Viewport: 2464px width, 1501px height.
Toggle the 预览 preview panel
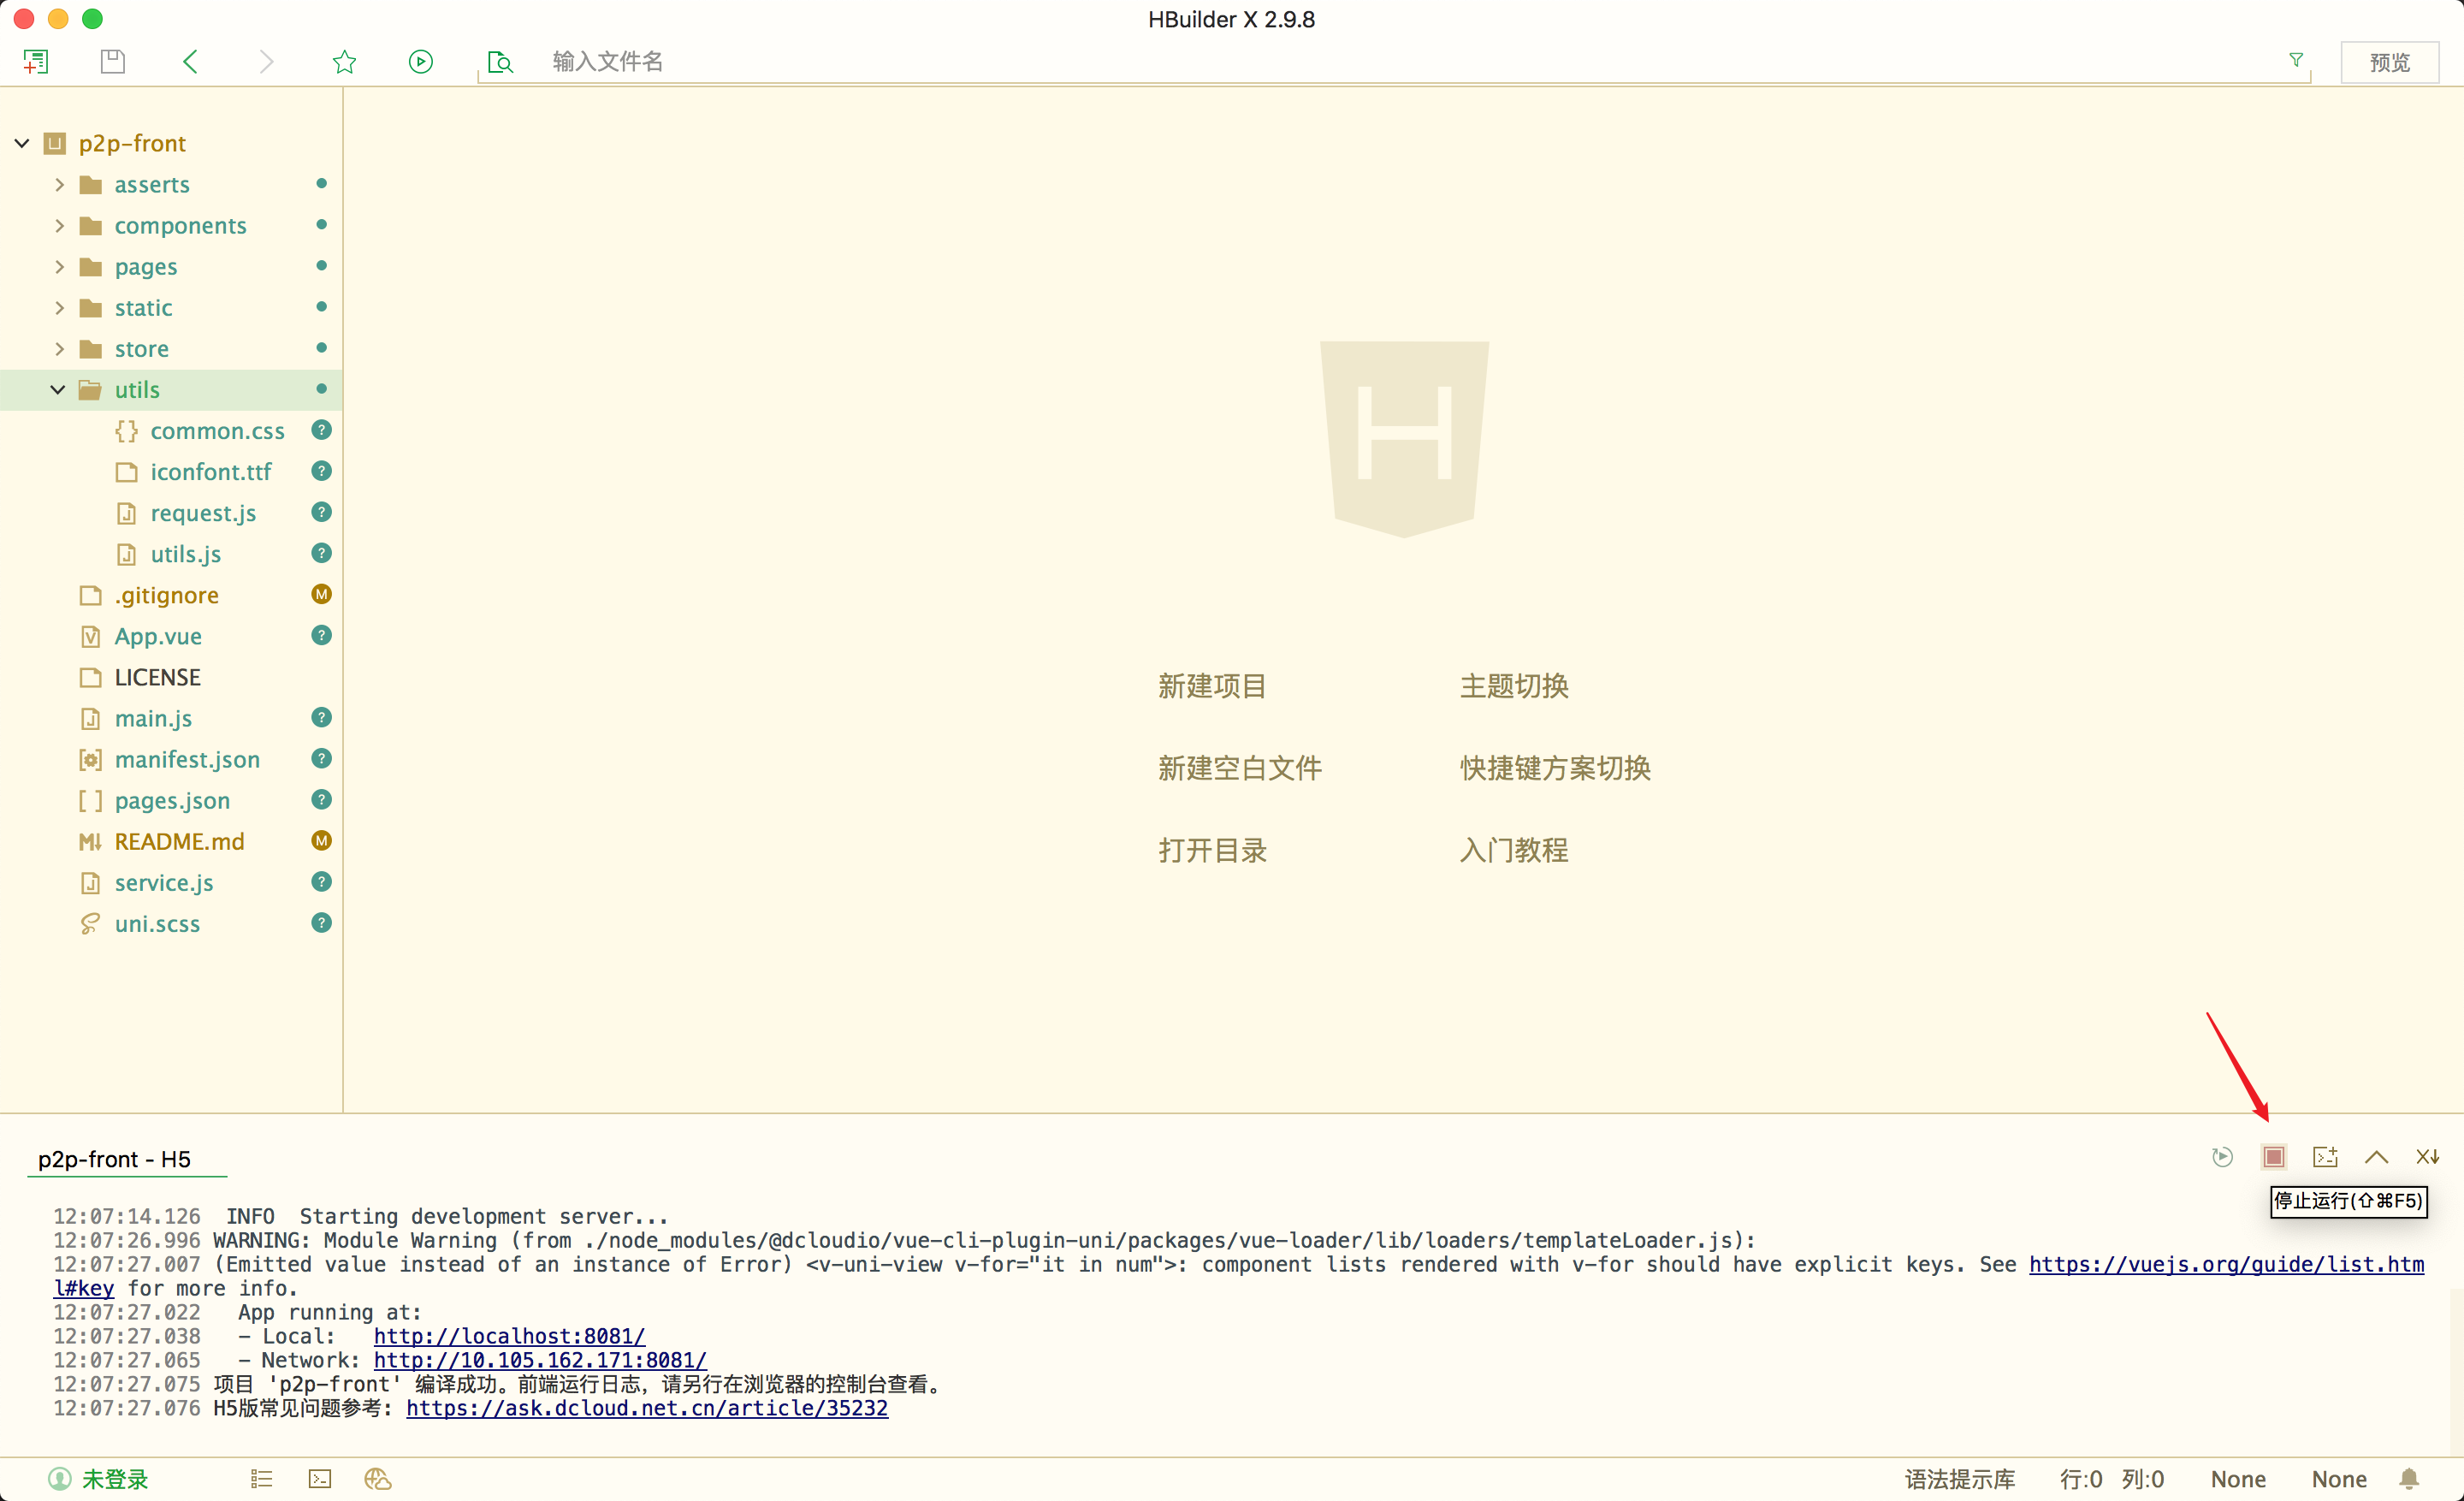(x=2389, y=62)
